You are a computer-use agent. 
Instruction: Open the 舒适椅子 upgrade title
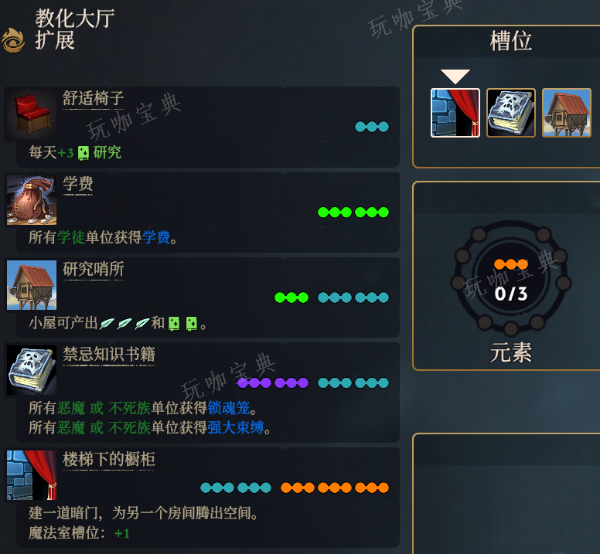tap(93, 98)
